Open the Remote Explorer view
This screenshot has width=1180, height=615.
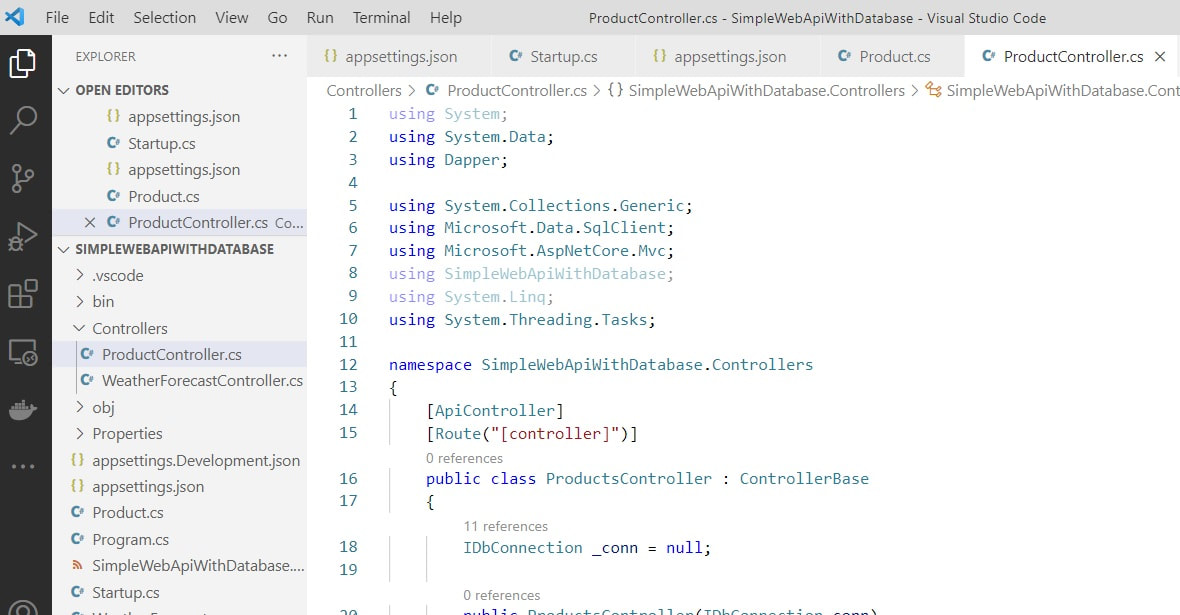coord(23,352)
